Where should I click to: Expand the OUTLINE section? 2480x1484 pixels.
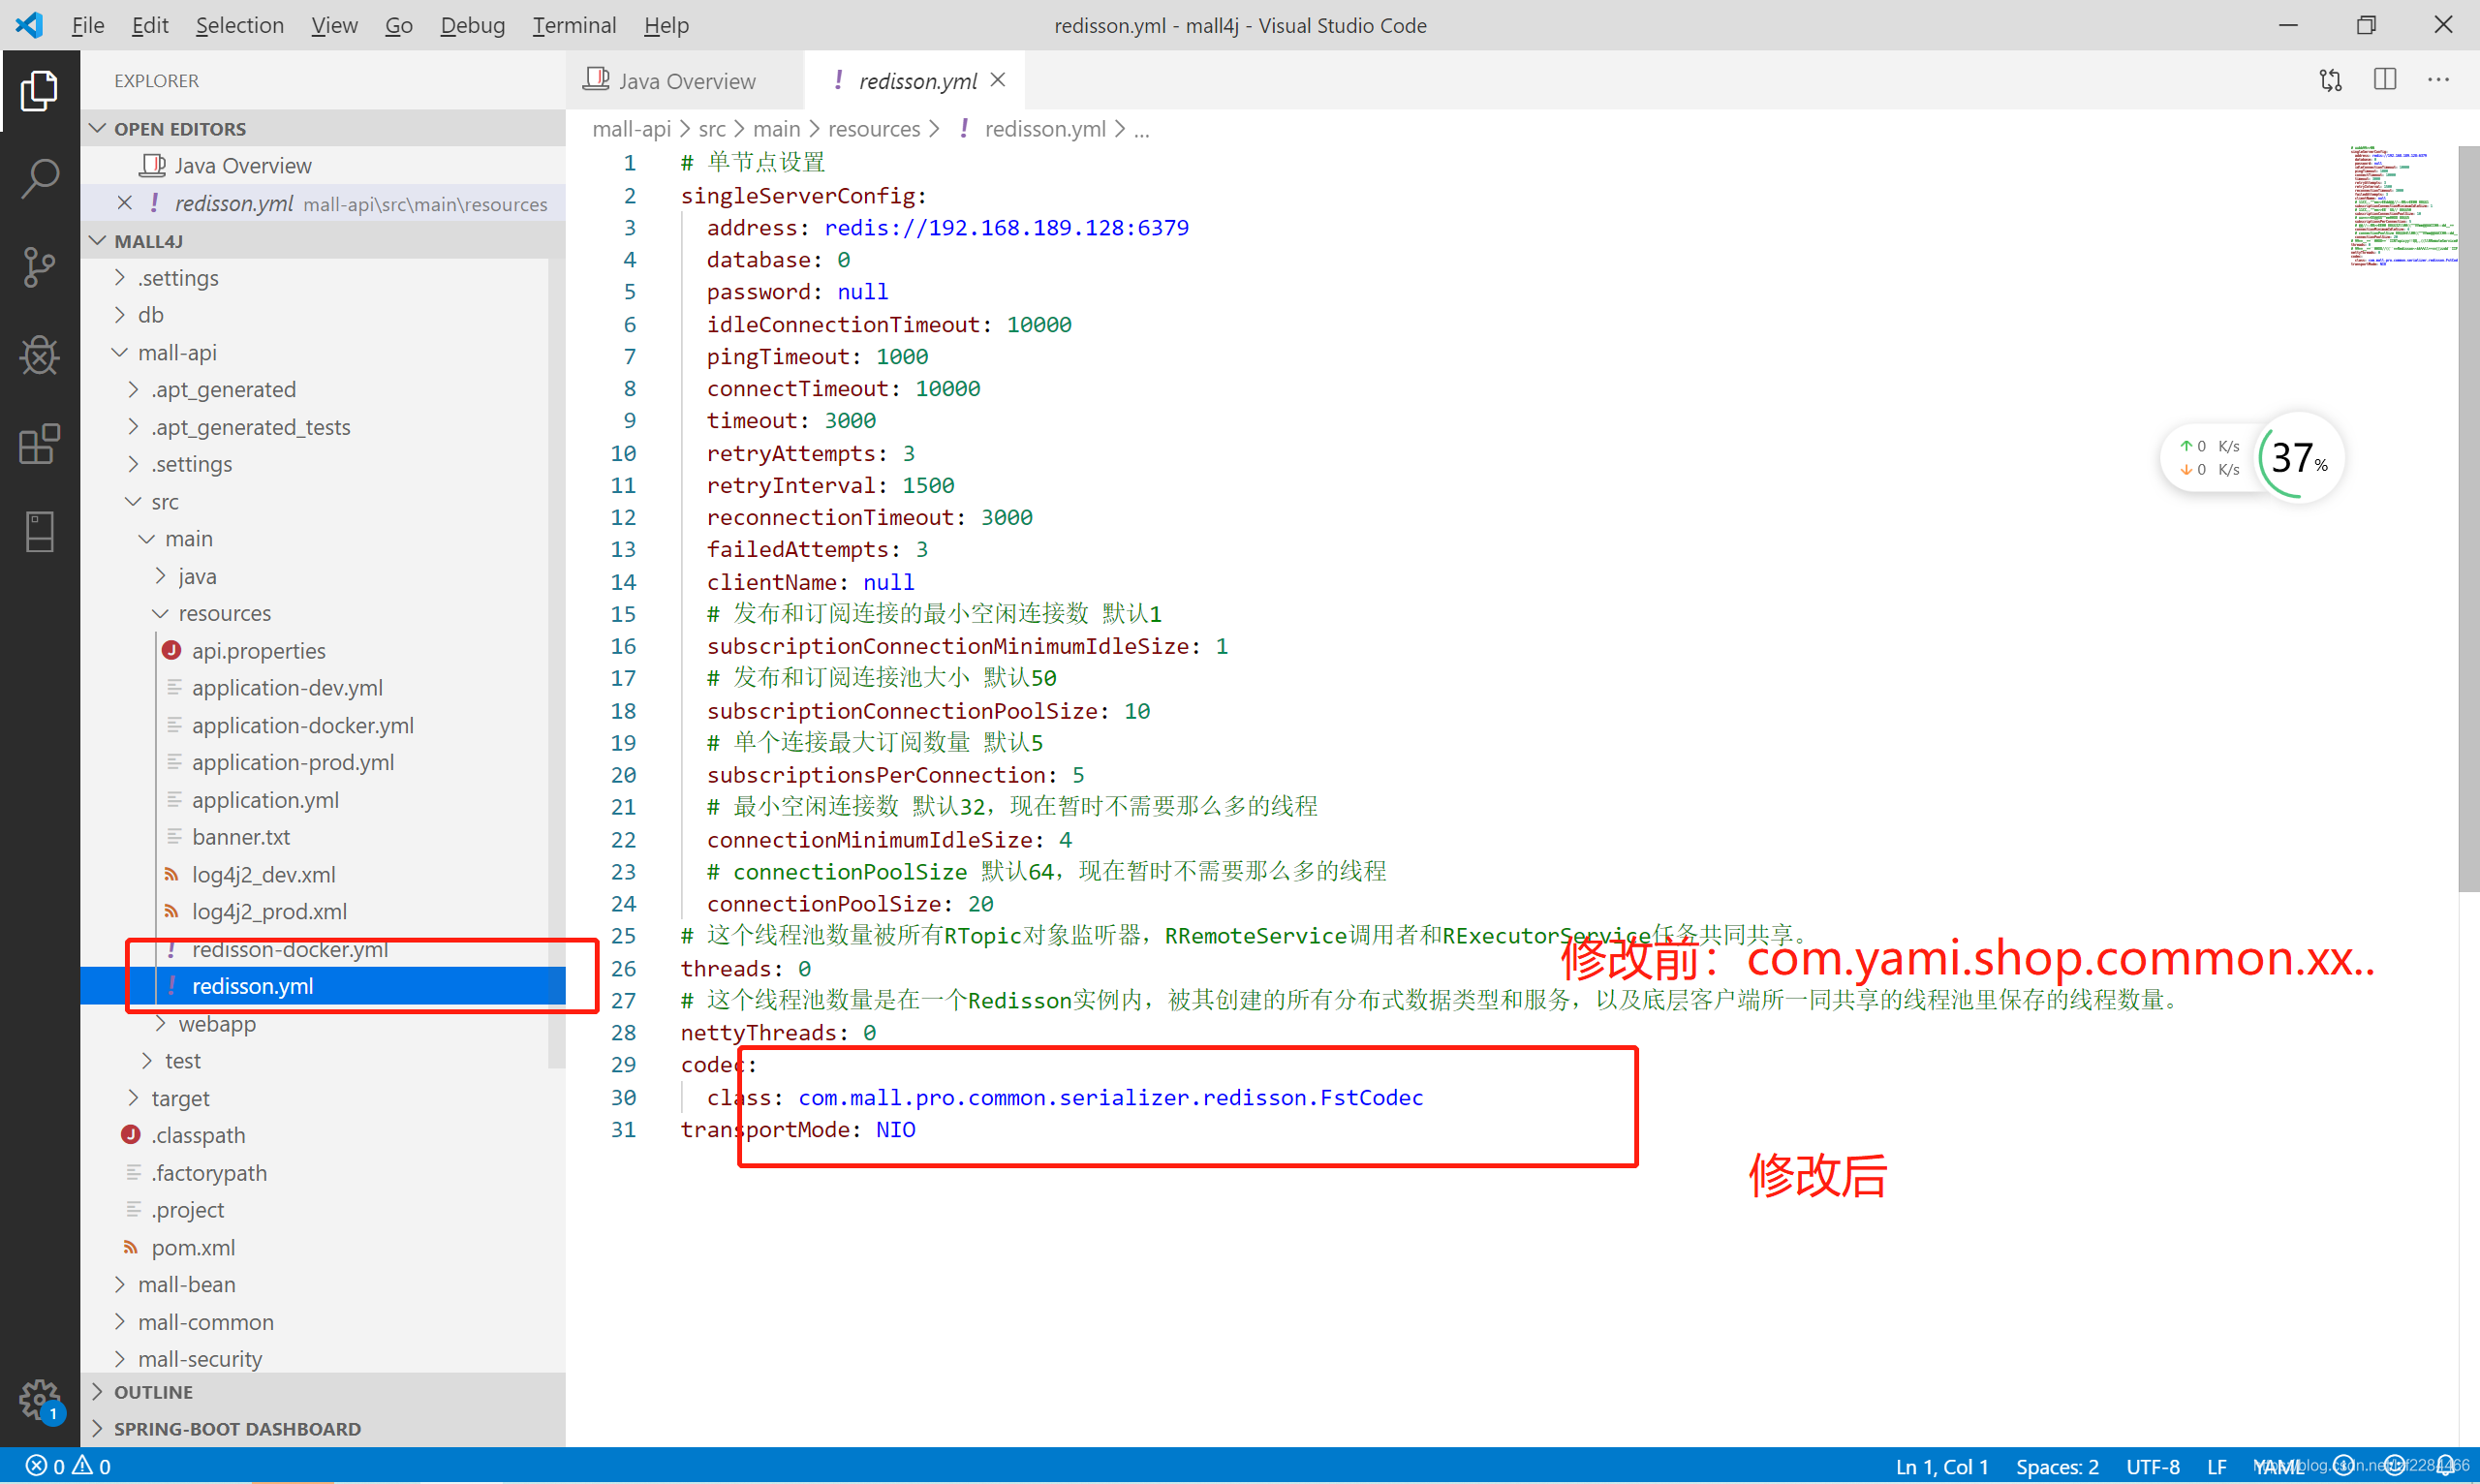pyautogui.click(x=152, y=1391)
